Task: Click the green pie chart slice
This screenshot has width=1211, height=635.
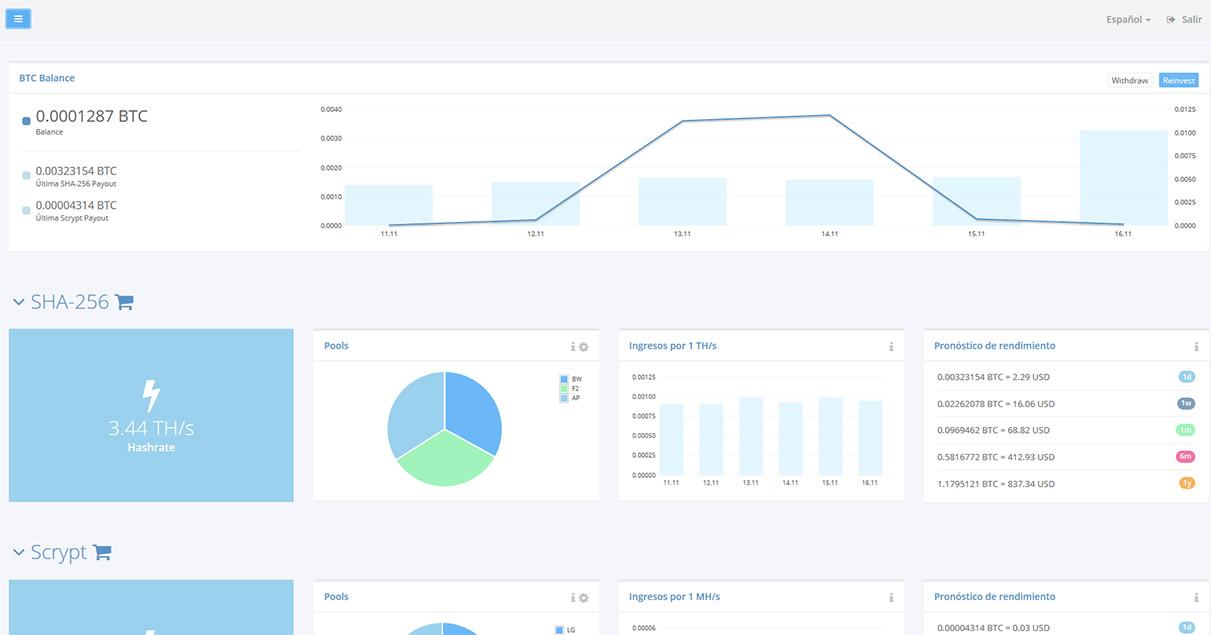Action: (x=444, y=462)
